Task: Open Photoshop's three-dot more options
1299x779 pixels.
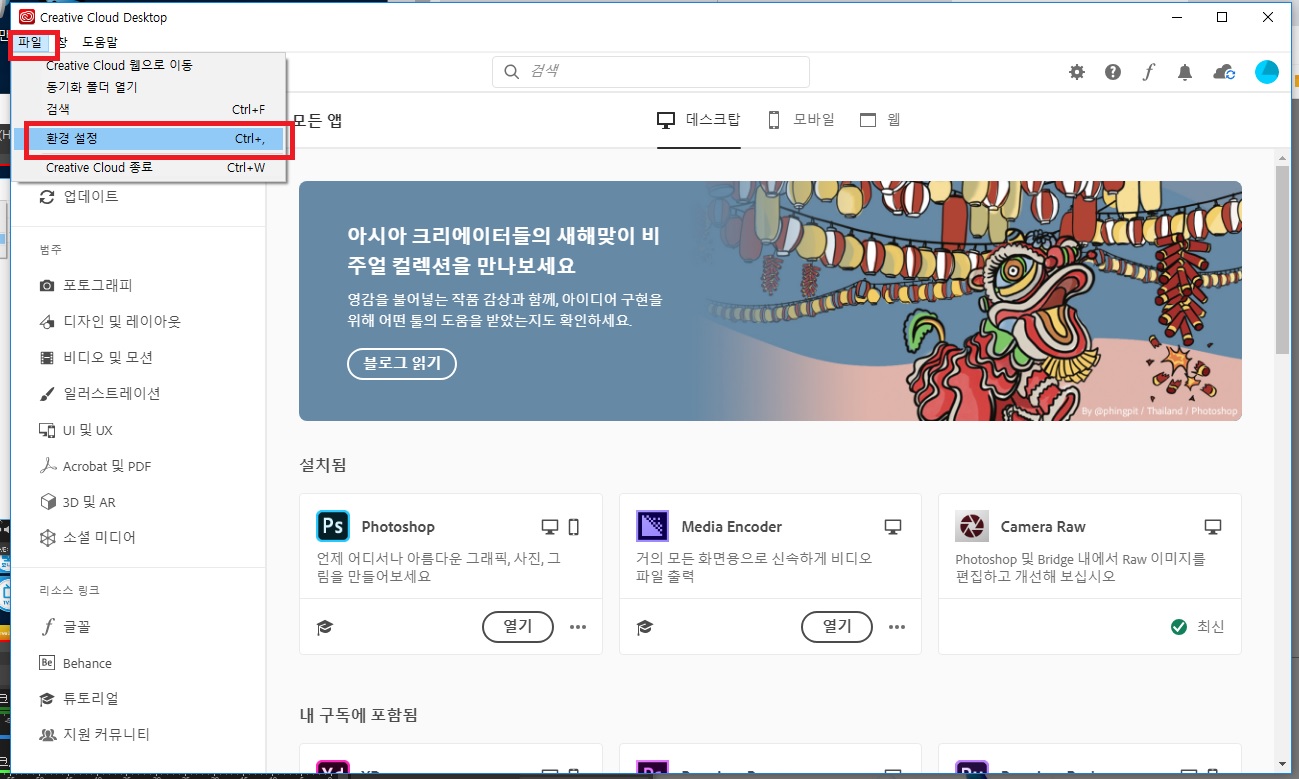Action: pyautogui.click(x=578, y=627)
